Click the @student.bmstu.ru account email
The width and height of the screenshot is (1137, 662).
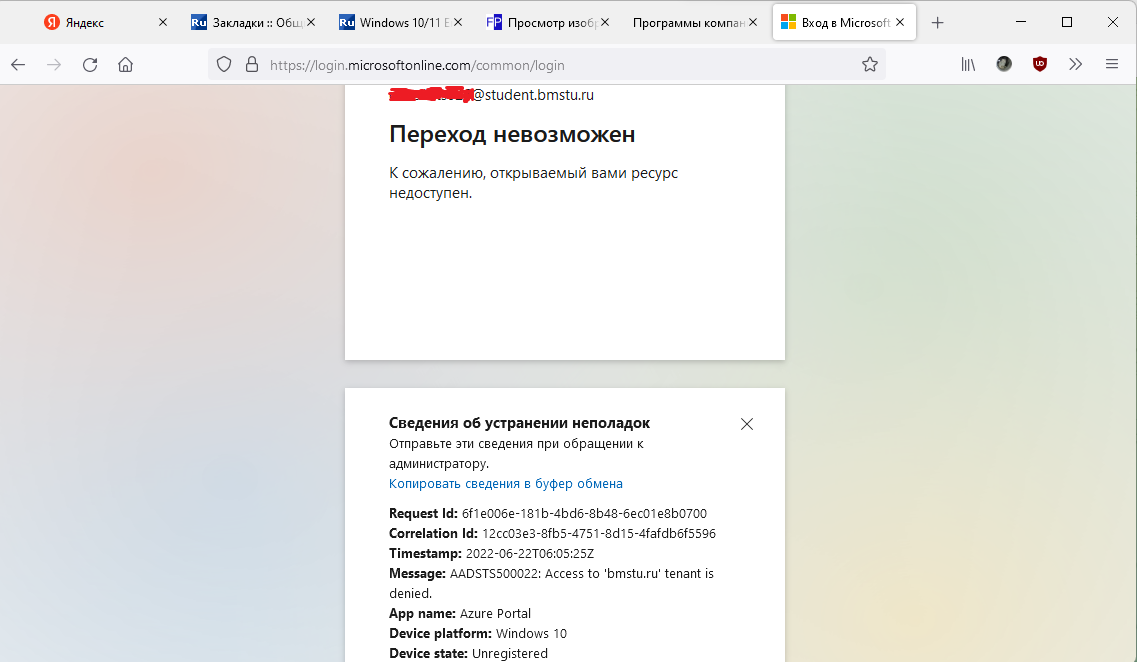click(492, 95)
